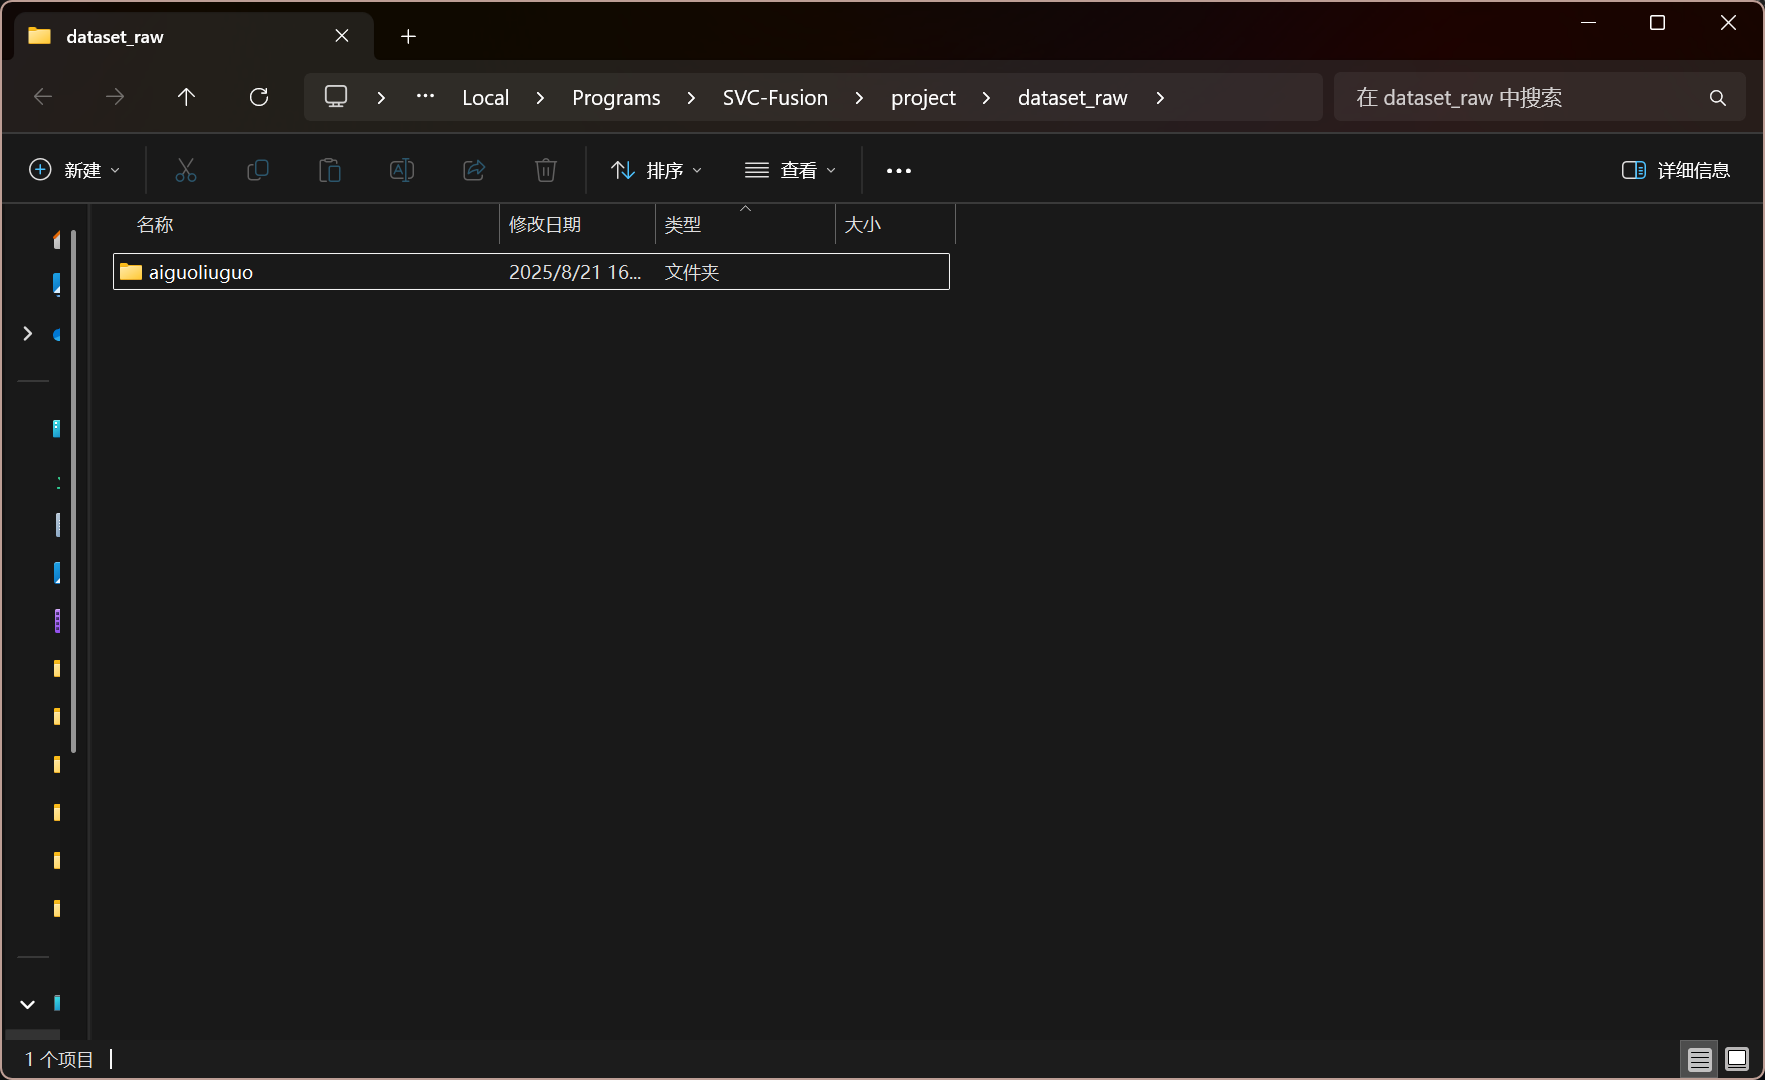
Task: Click the Copy icon in toolbar
Action: pyautogui.click(x=258, y=170)
